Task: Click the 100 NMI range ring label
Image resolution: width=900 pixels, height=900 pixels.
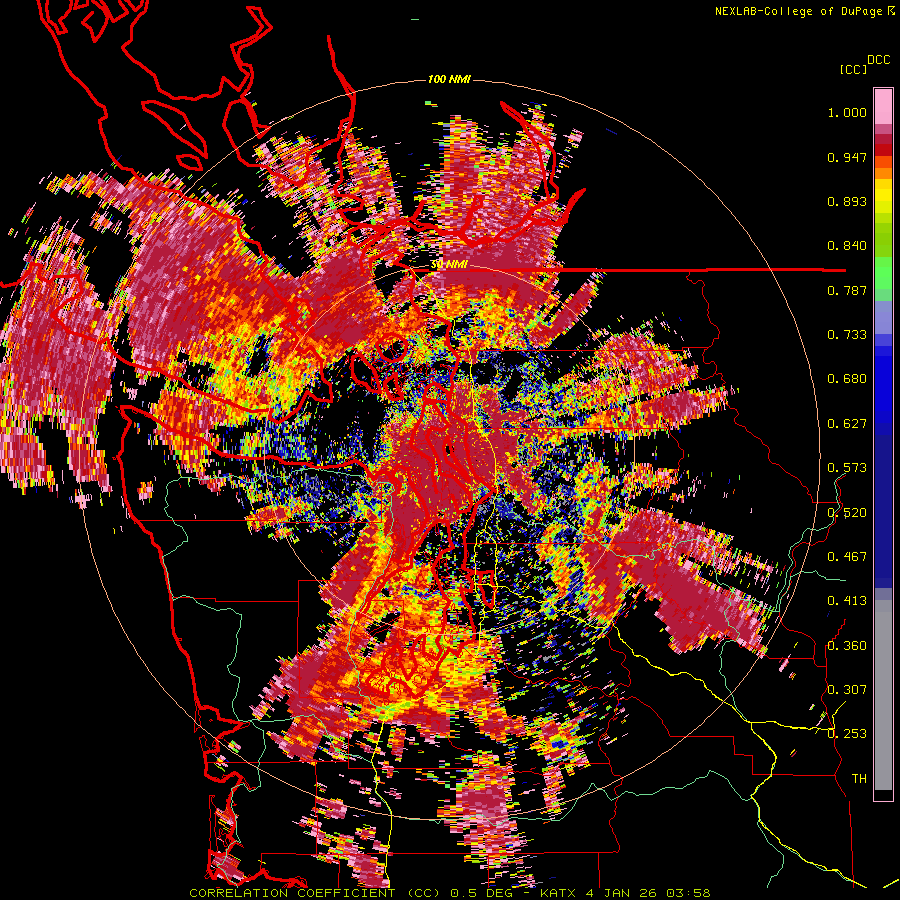Action: click(449, 79)
